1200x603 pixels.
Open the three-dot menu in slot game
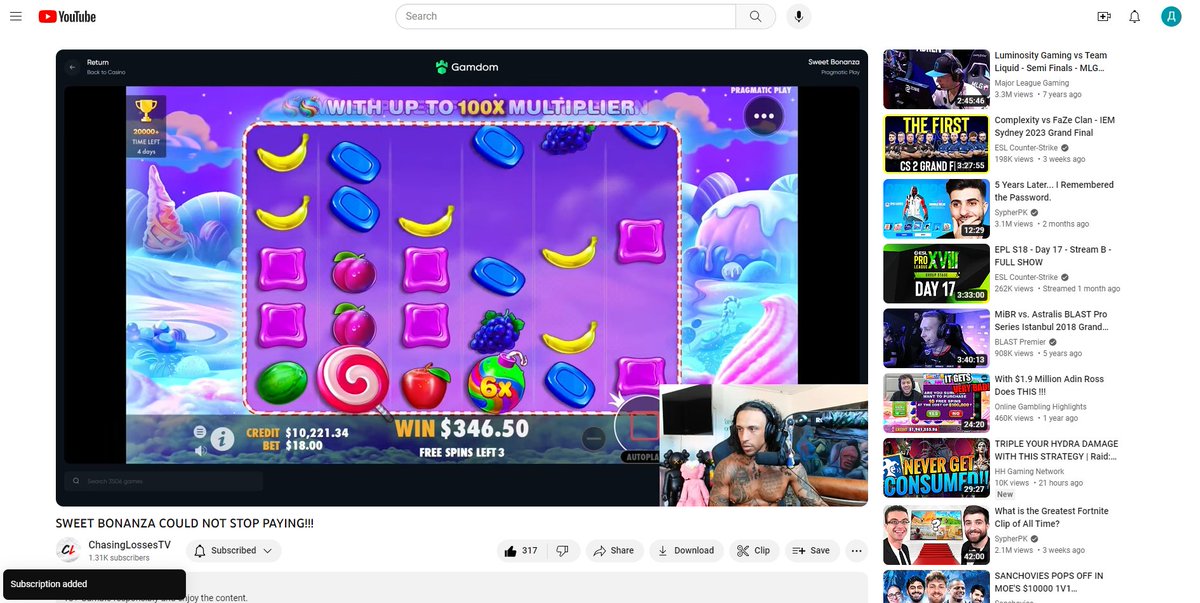[765, 116]
